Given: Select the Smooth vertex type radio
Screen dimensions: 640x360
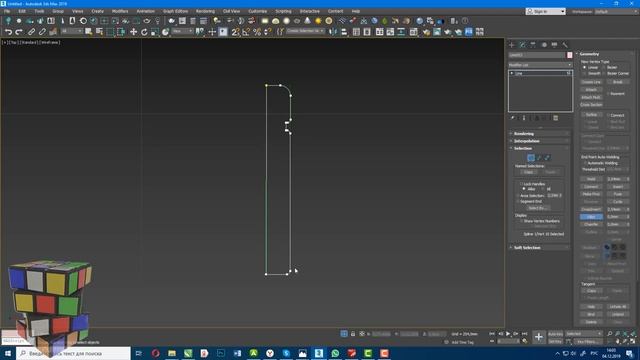Looking at the screenshot, I should click(x=584, y=73).
